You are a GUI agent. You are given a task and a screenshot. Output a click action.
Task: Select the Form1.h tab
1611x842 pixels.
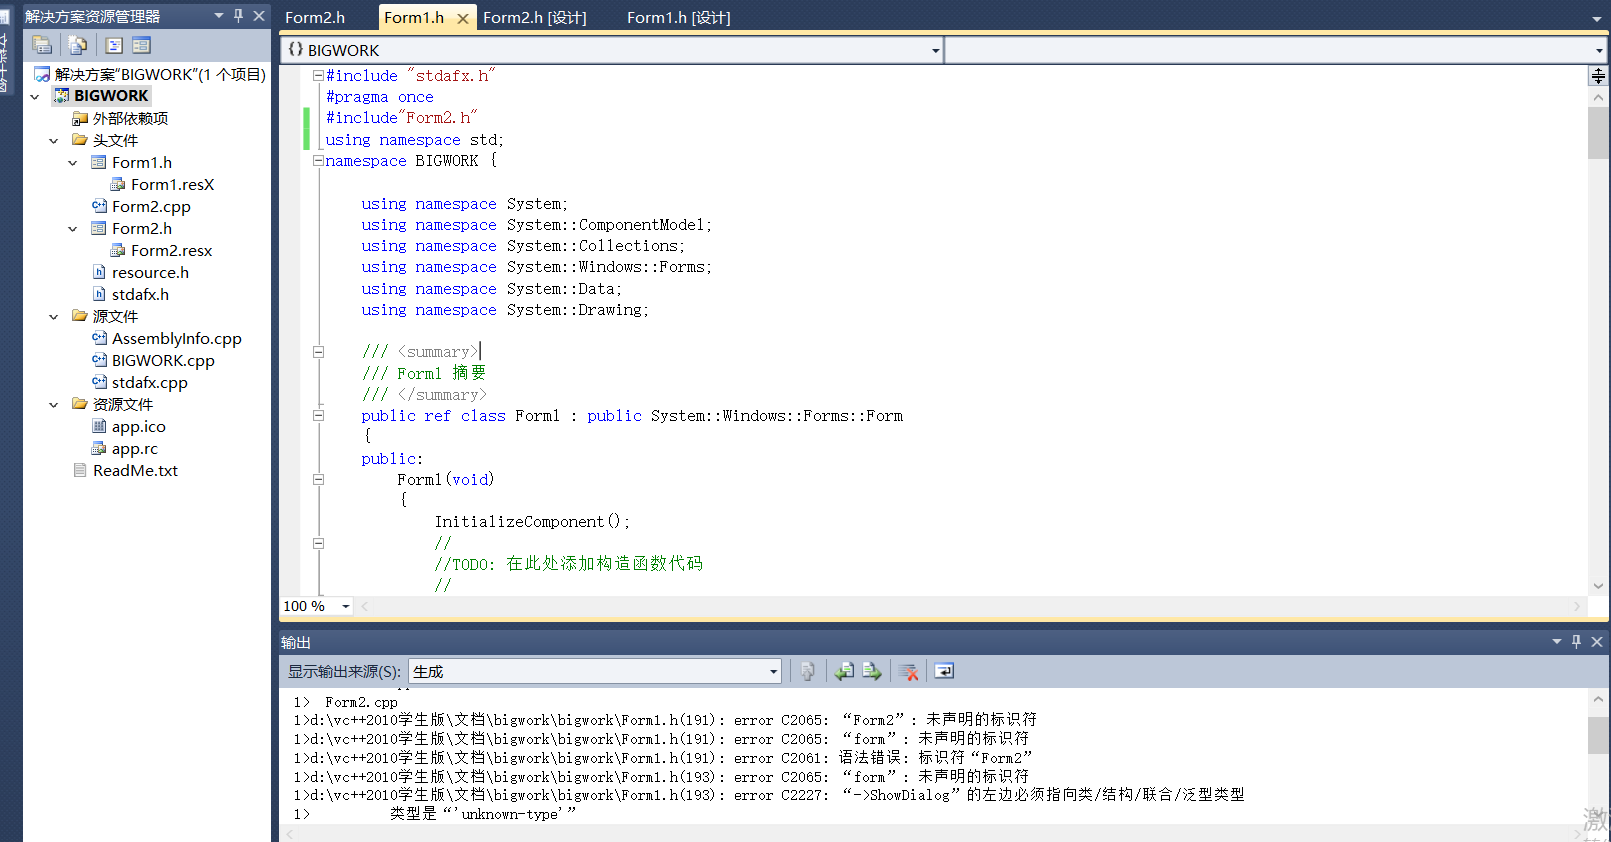click(414, 17)
